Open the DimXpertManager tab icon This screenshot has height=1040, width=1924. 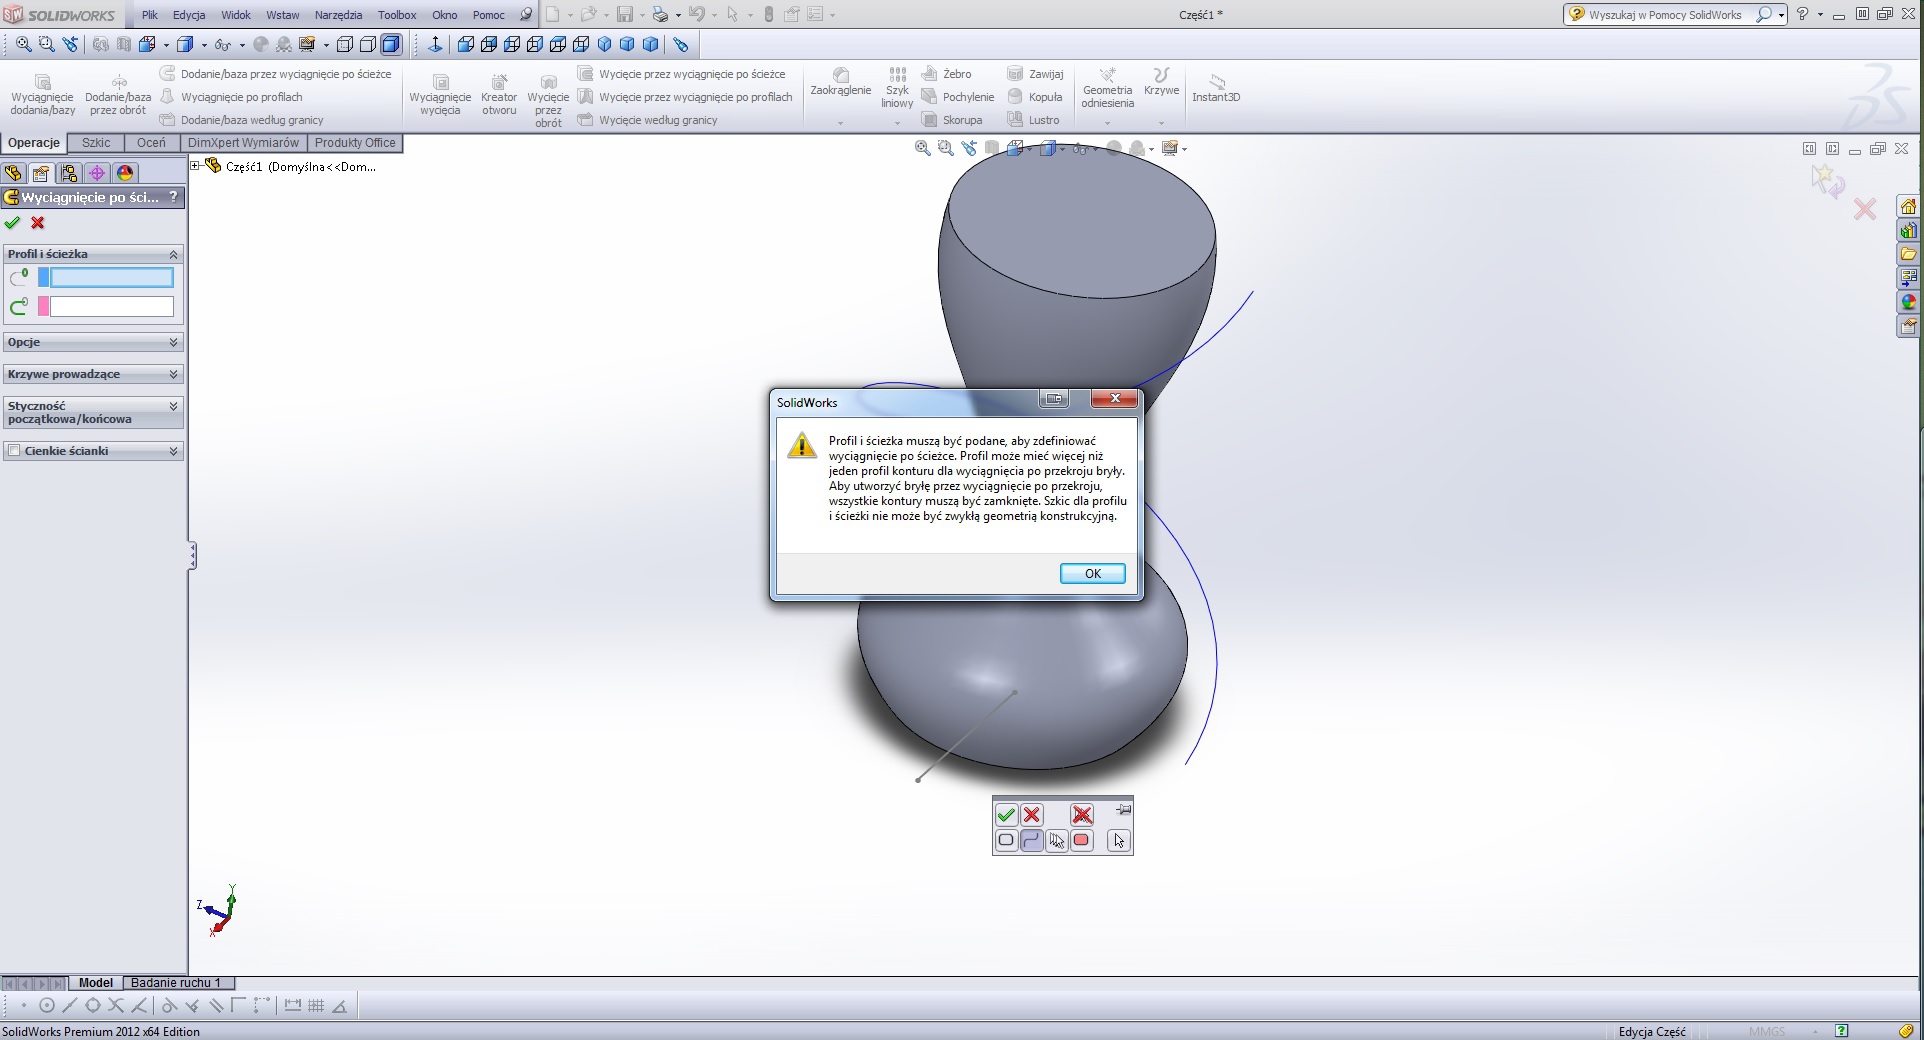coord(97,173)
